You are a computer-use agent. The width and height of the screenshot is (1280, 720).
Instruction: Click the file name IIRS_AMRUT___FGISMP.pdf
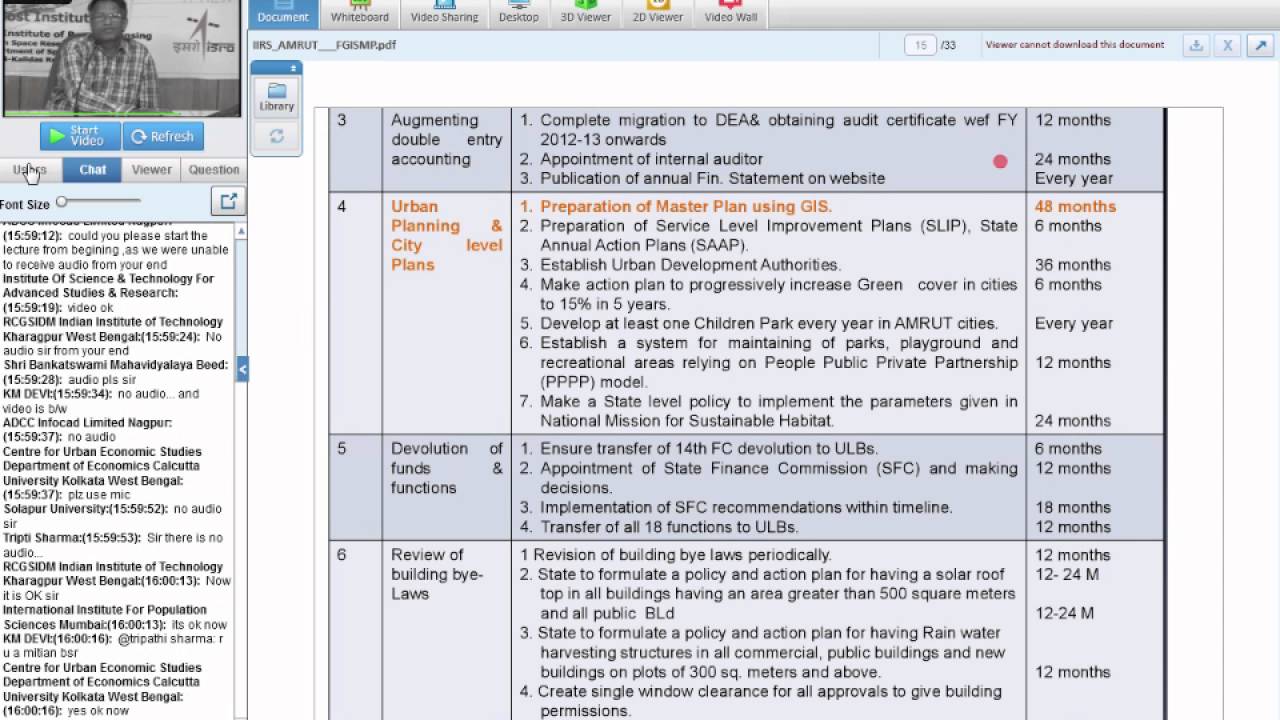pyautogui.click(x=324, y=45)
